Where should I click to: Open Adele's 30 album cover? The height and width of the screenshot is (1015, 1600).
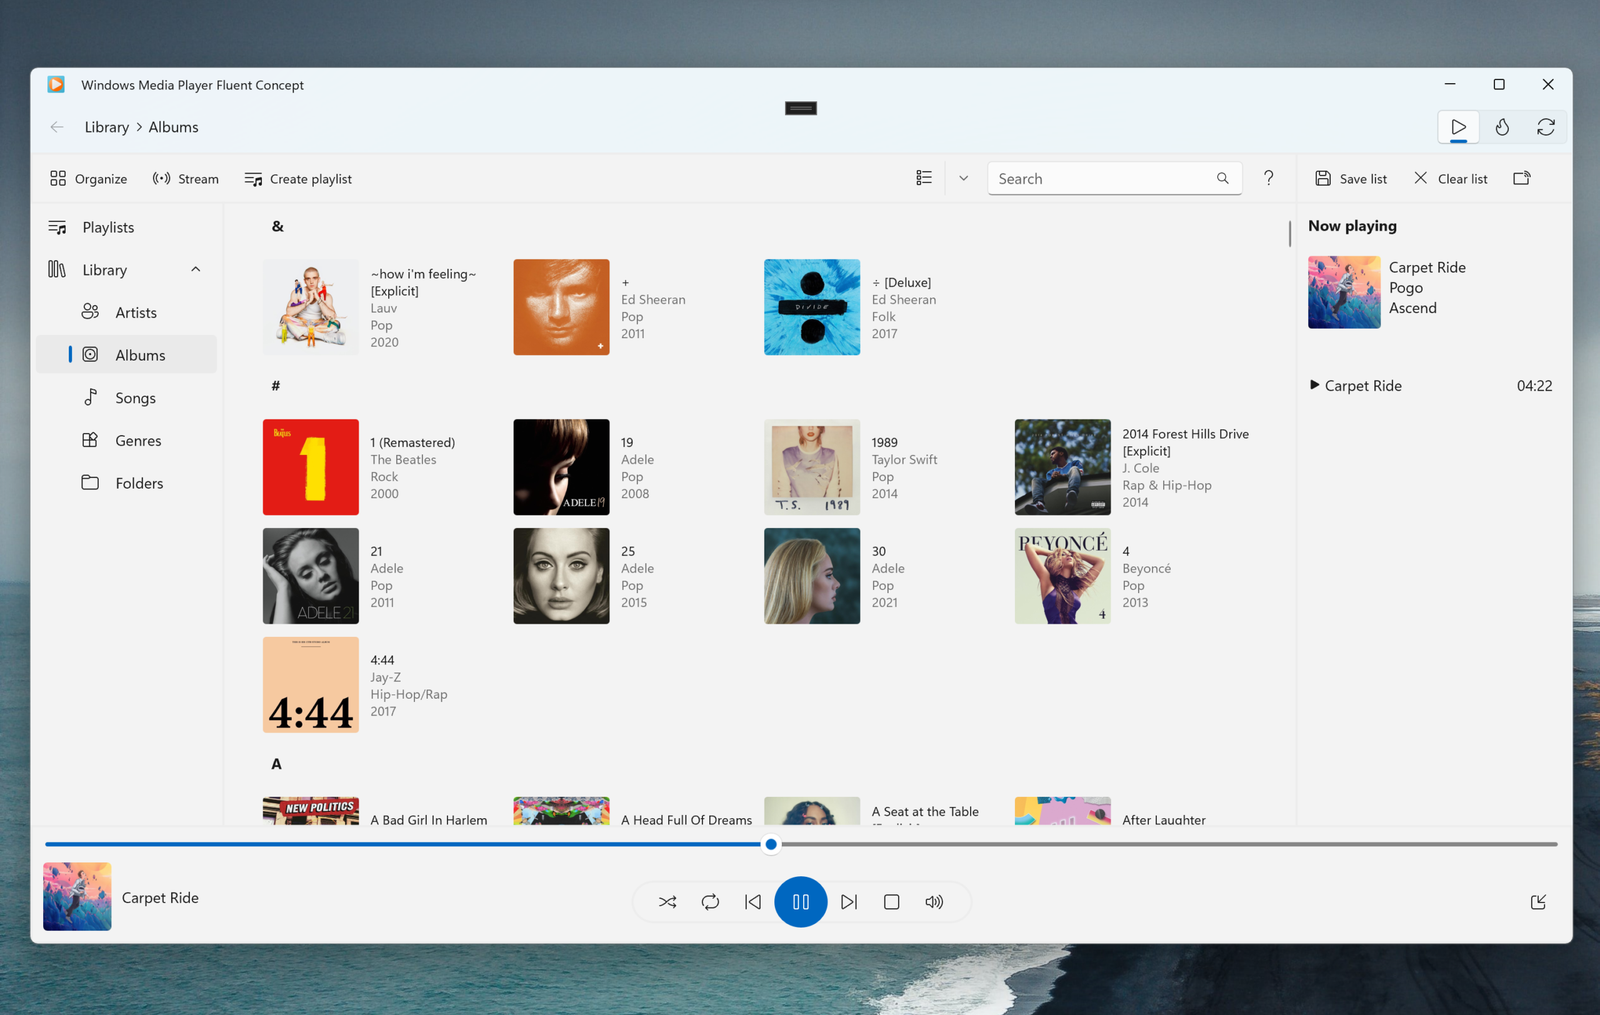click(812, 576)
